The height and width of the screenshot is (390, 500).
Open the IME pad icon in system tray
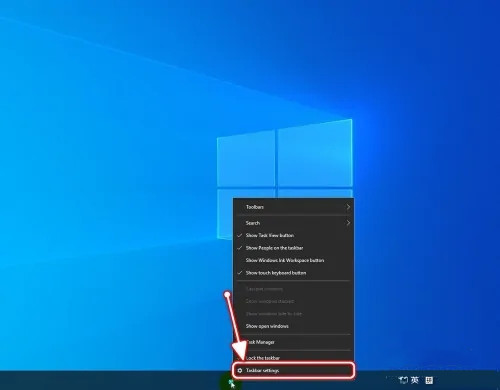(429, 380)
